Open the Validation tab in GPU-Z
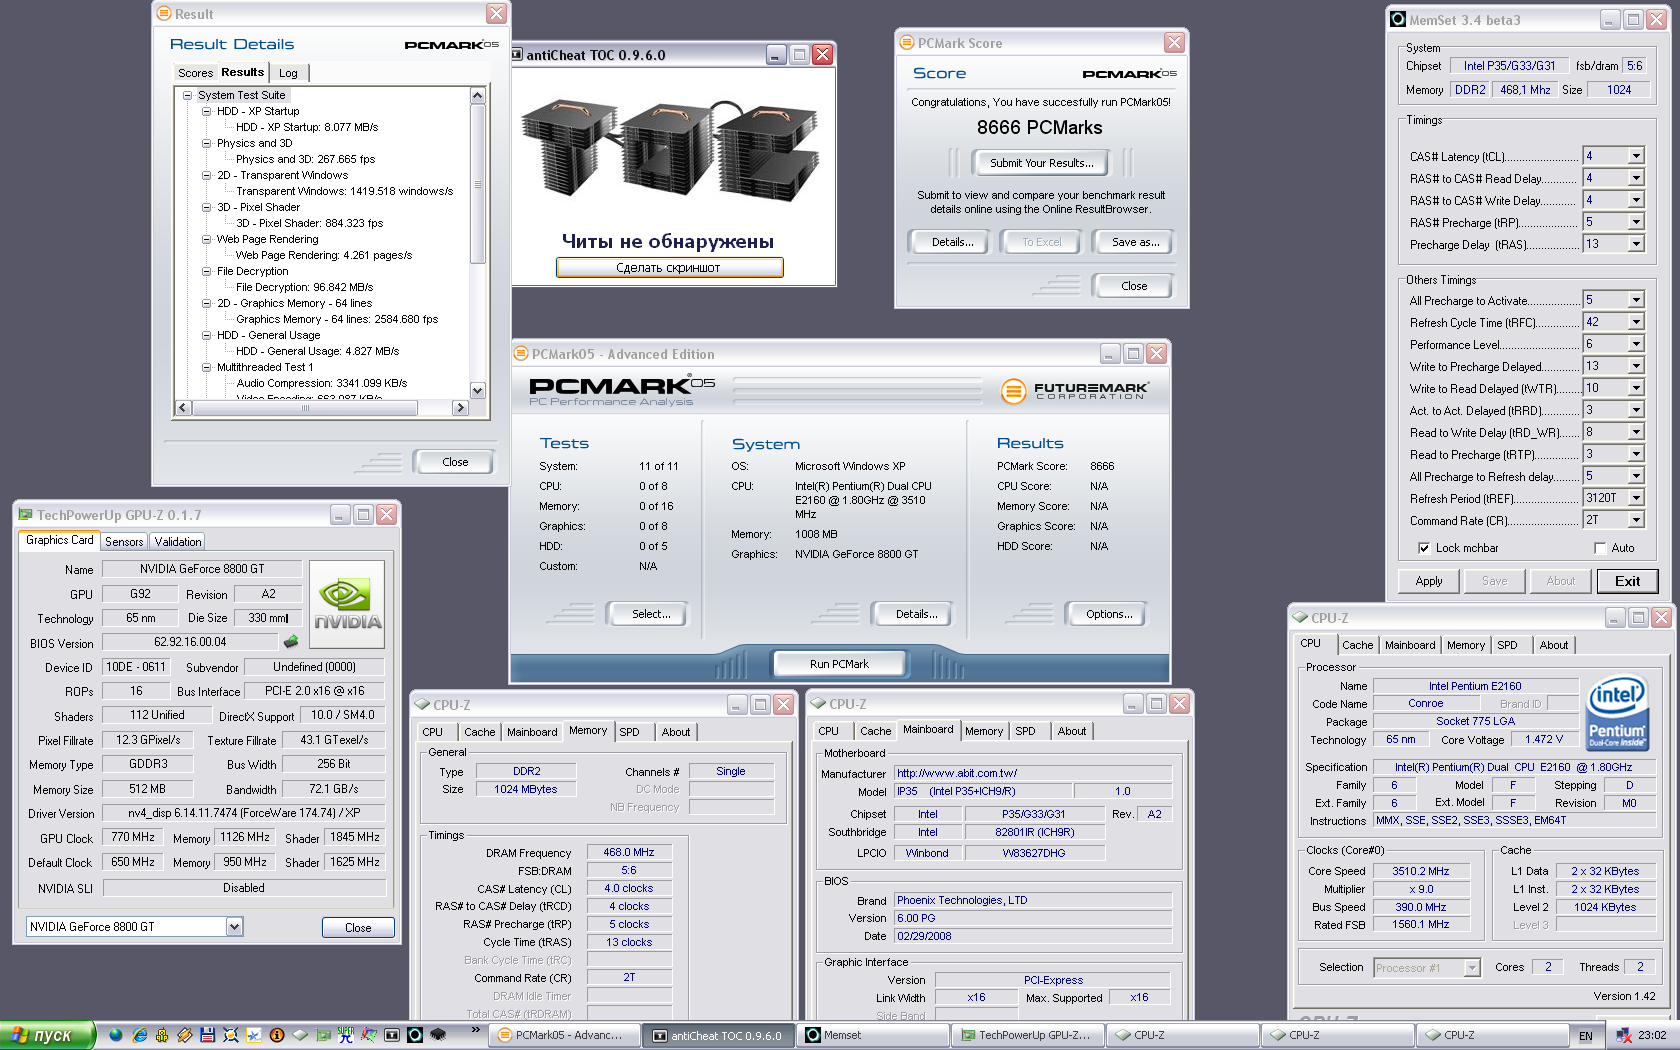Screen dimensions: 1680x1050 178,541
